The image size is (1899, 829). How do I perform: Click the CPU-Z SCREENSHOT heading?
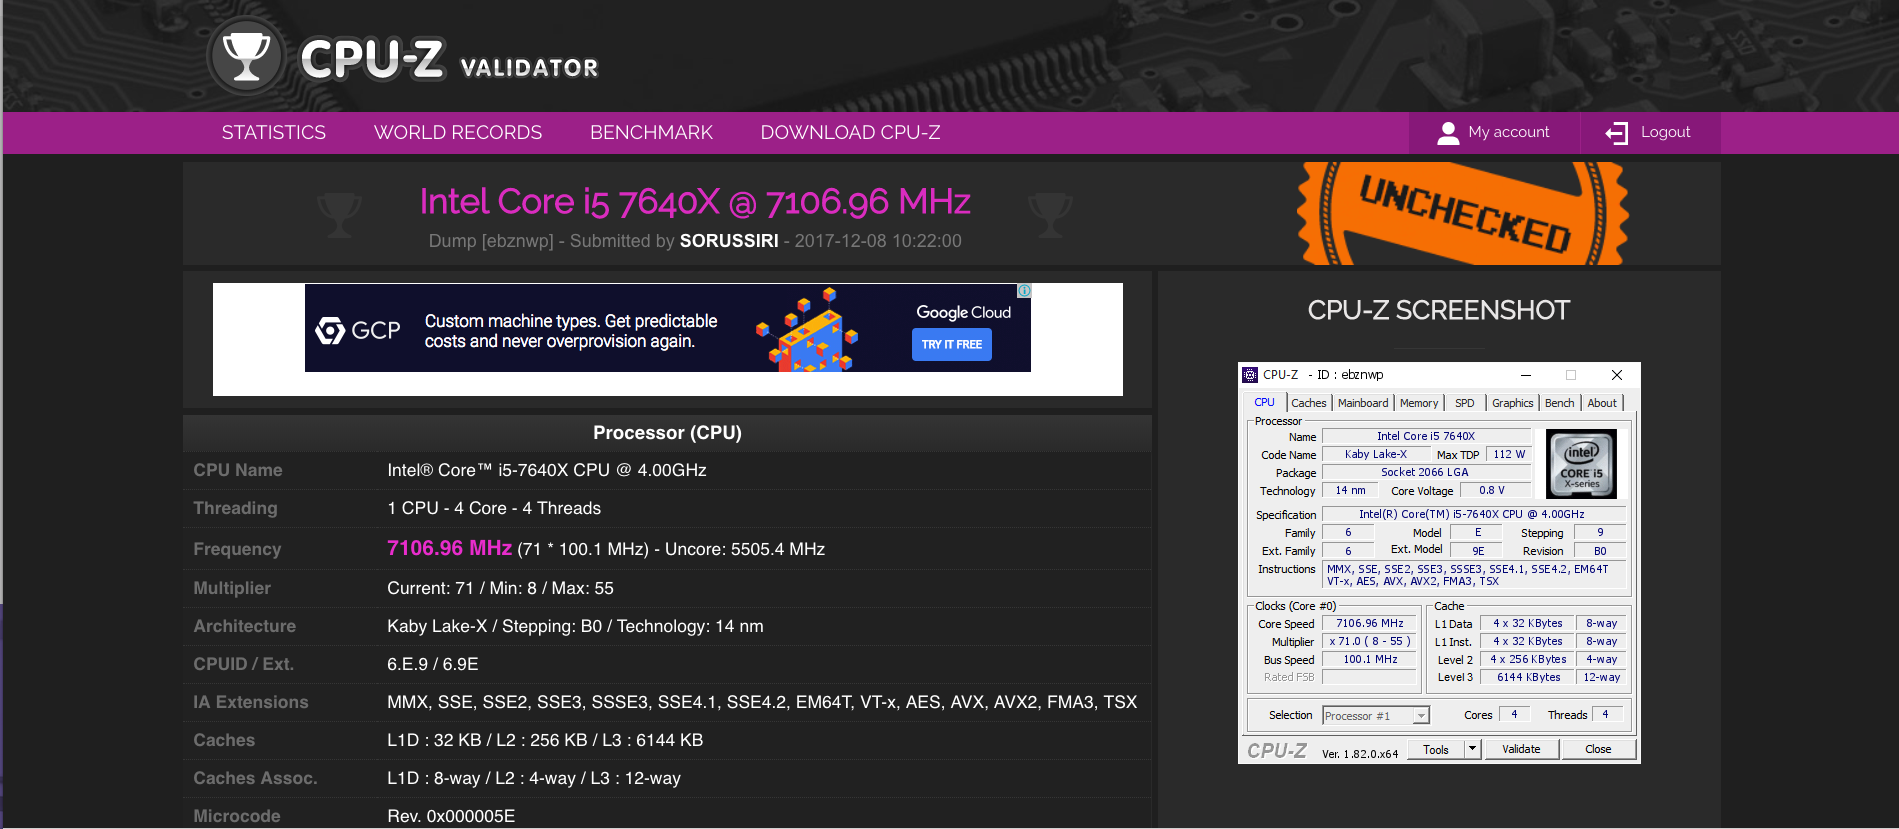(x=1439, y=311)
